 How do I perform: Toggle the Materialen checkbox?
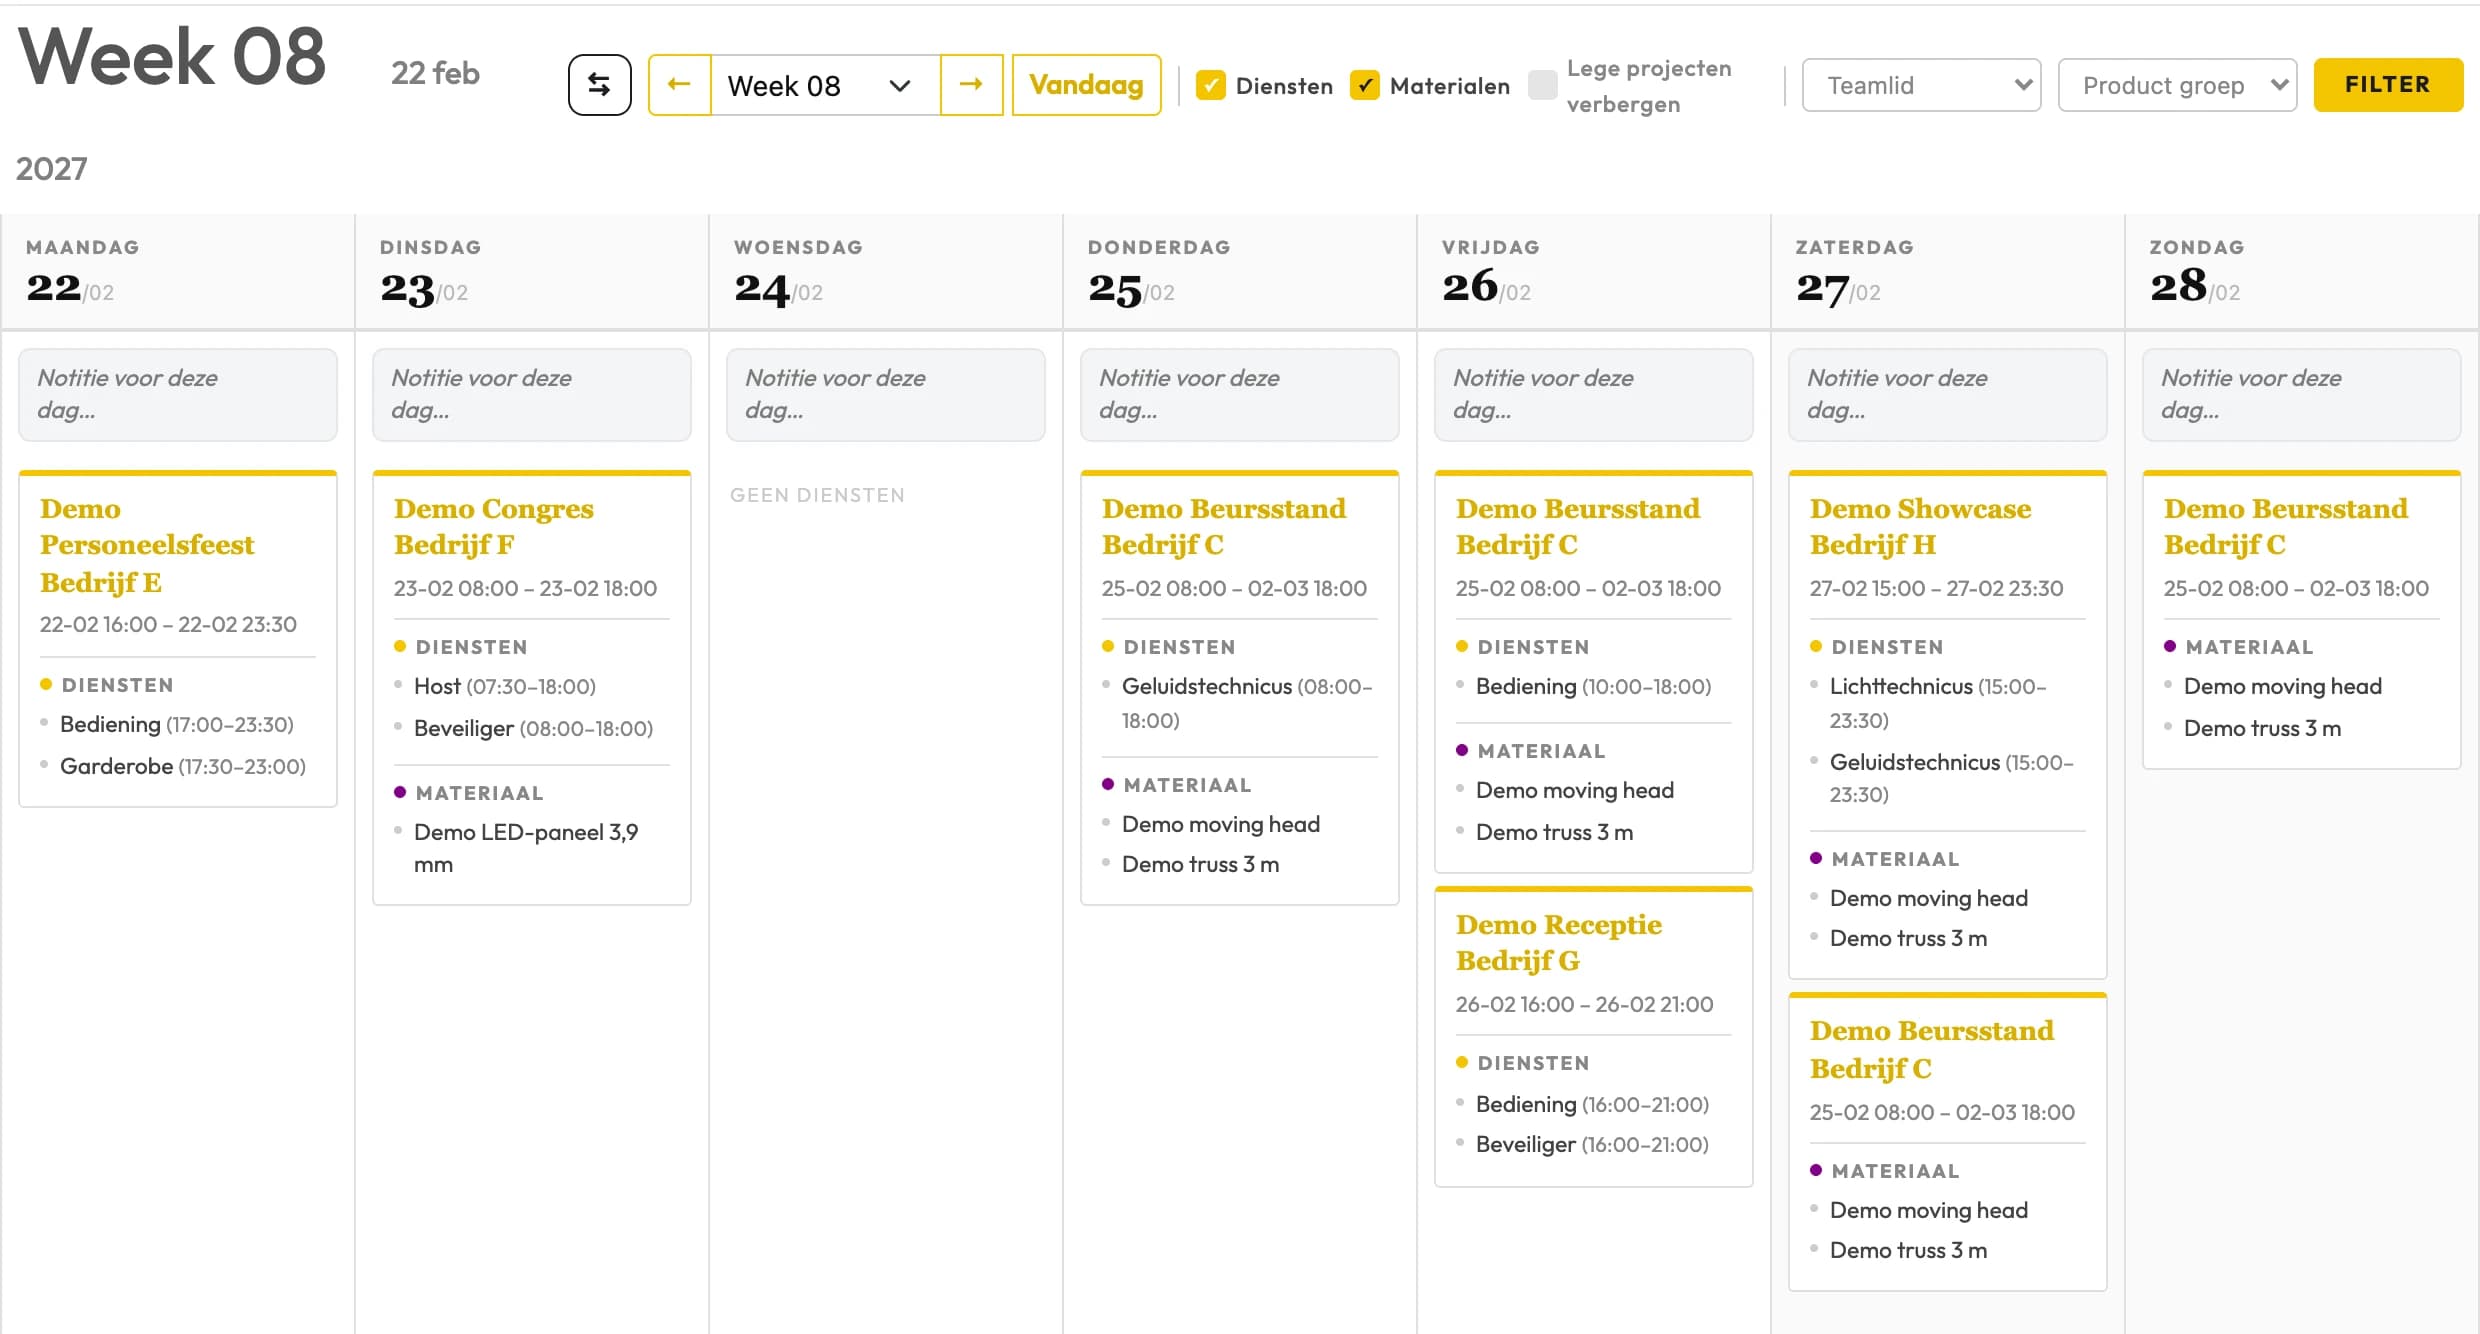[1365, 86]
